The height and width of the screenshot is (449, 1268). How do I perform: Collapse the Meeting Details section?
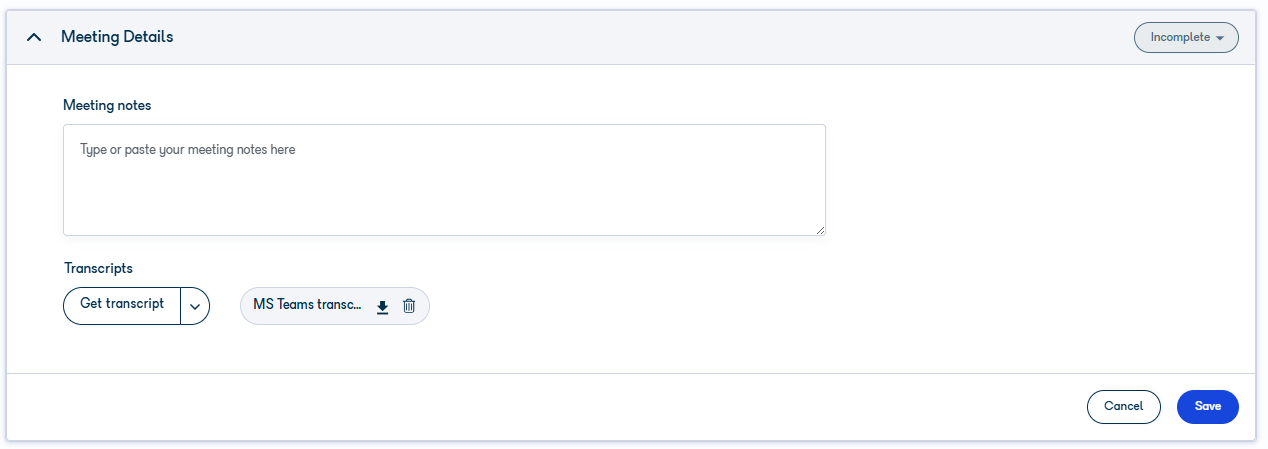pyautogui.click(x=34, y=37)
